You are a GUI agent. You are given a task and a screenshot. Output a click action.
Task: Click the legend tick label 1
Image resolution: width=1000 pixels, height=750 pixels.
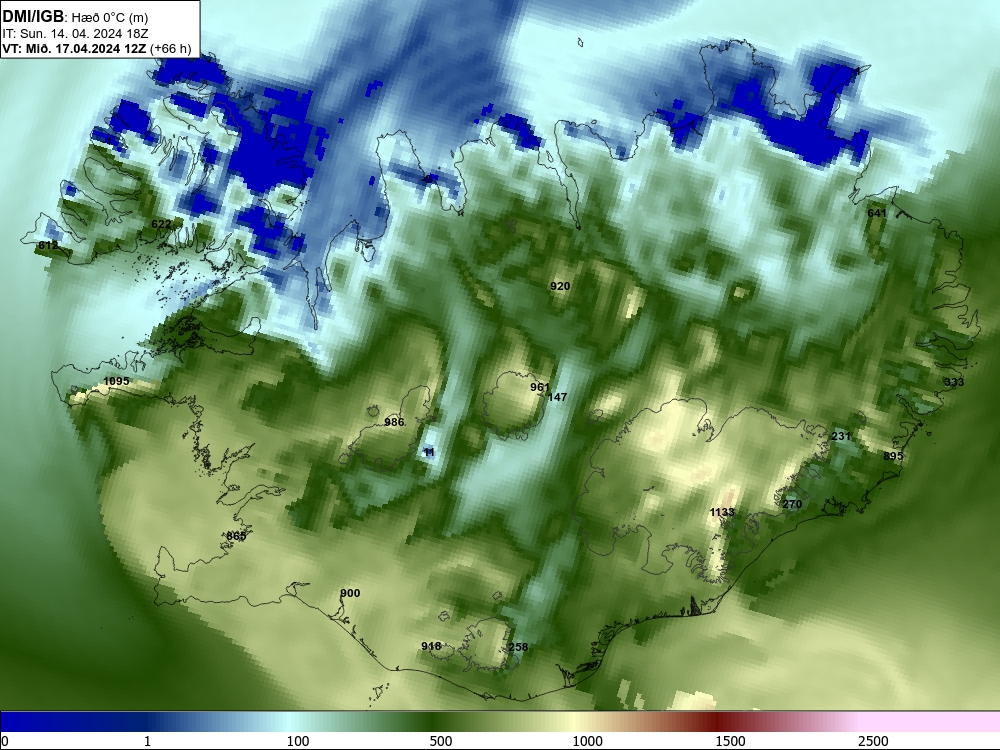click(147, 741)
